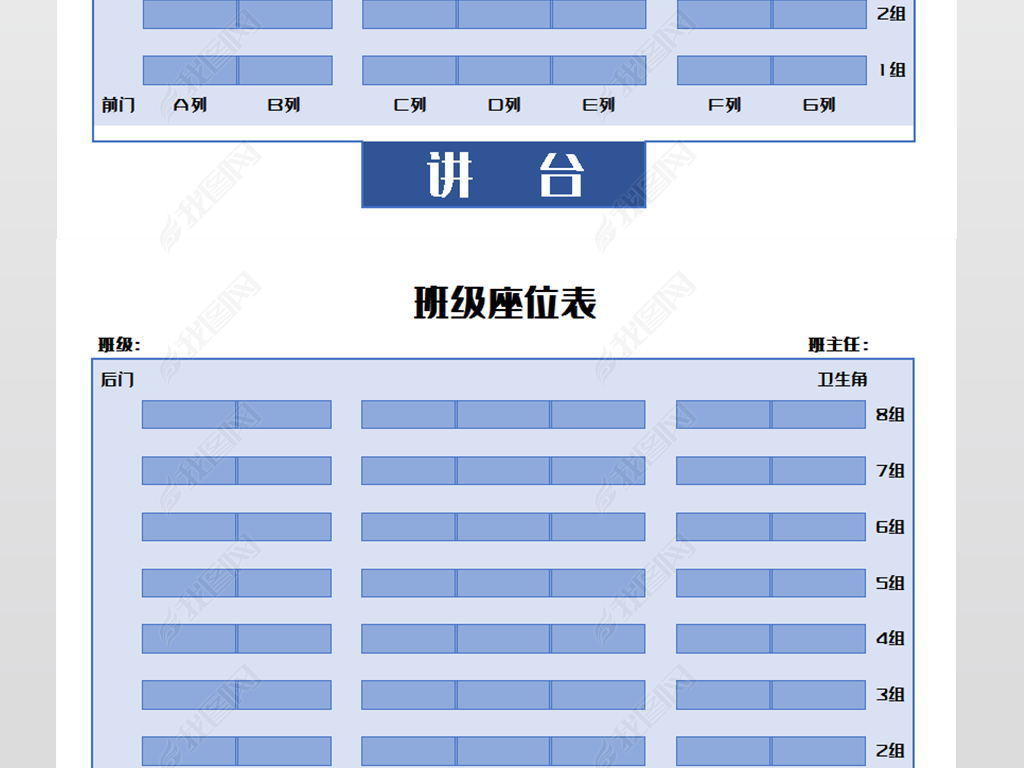Screen dimensions: 1024x768
Task: Click rightmost seat cell in 6组 row
Action: pyautogui.click(x=818, y=527)
